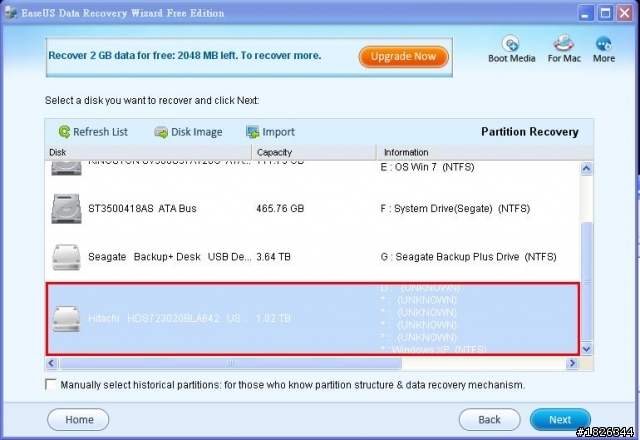Click the ST3500418AS hard drive icon

[66, 209]
